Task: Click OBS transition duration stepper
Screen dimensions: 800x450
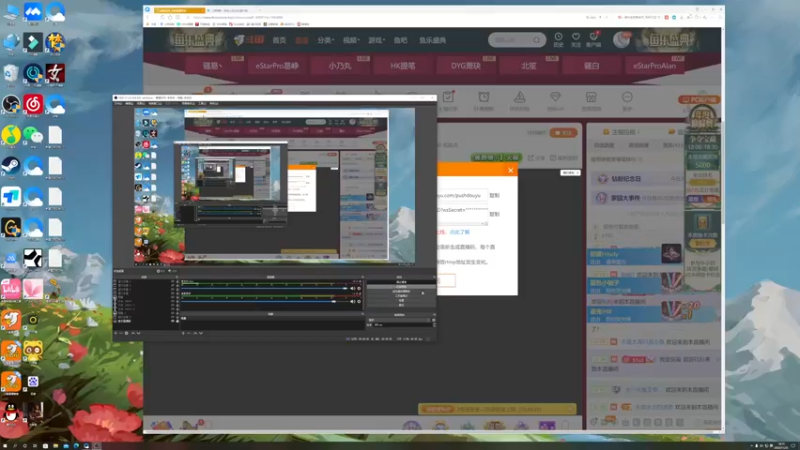Action: point(434,324)
